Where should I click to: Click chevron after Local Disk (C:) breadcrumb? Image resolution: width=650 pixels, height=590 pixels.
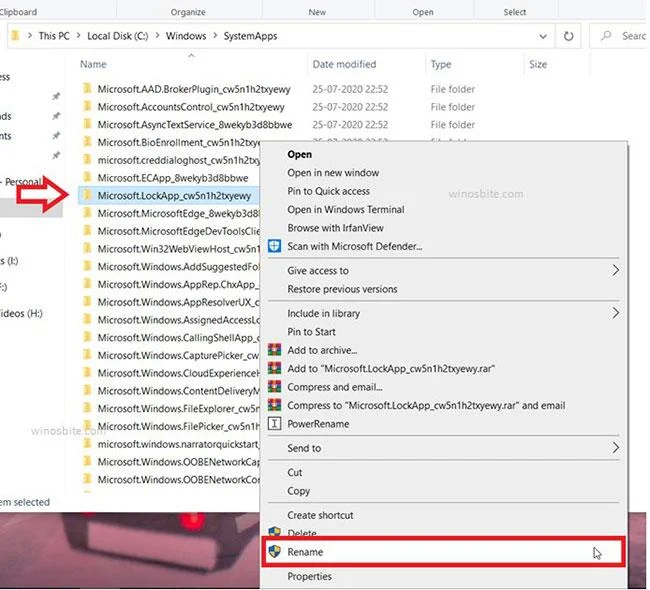pyautogui.click(x=158, y=36)
